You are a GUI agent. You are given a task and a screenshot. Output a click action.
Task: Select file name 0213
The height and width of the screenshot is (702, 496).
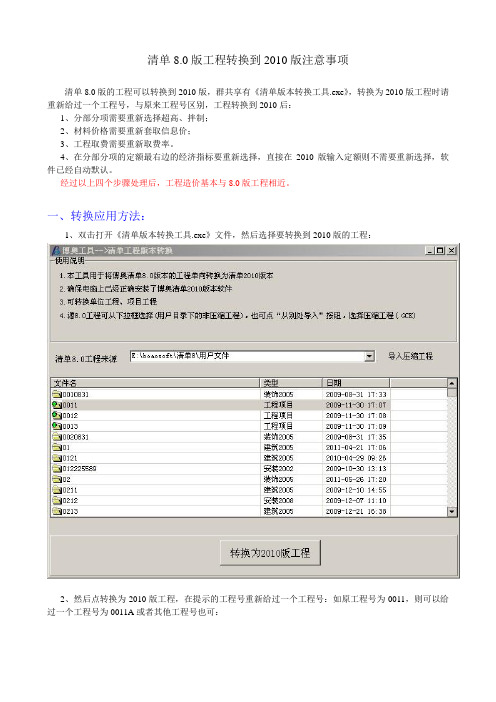point(70,511)
